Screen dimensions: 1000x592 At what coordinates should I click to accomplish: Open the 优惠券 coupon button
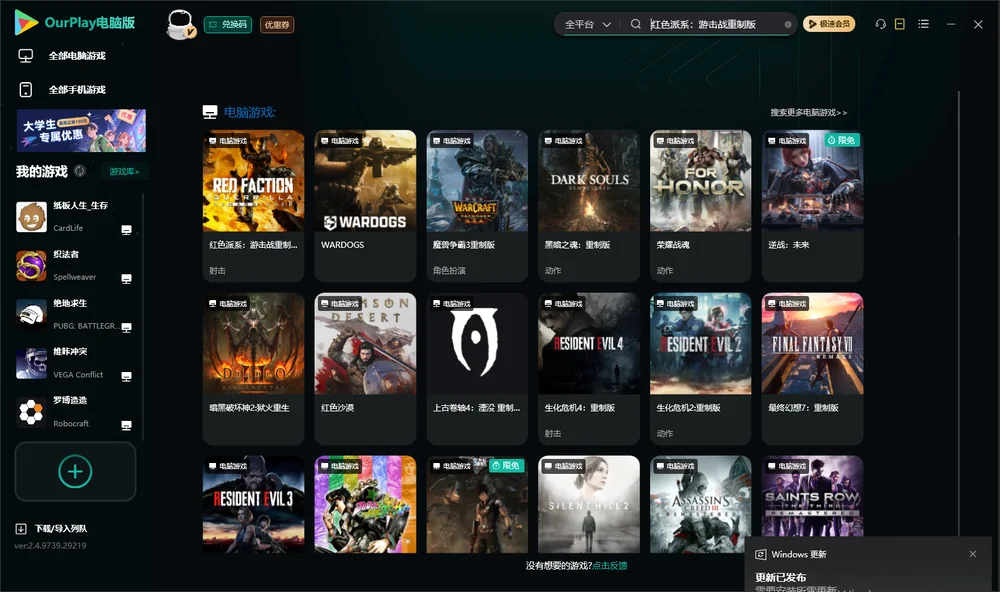277,25
